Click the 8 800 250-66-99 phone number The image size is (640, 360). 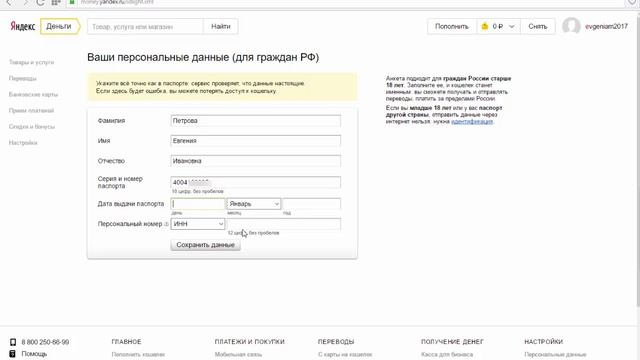(x=45, y=342)
